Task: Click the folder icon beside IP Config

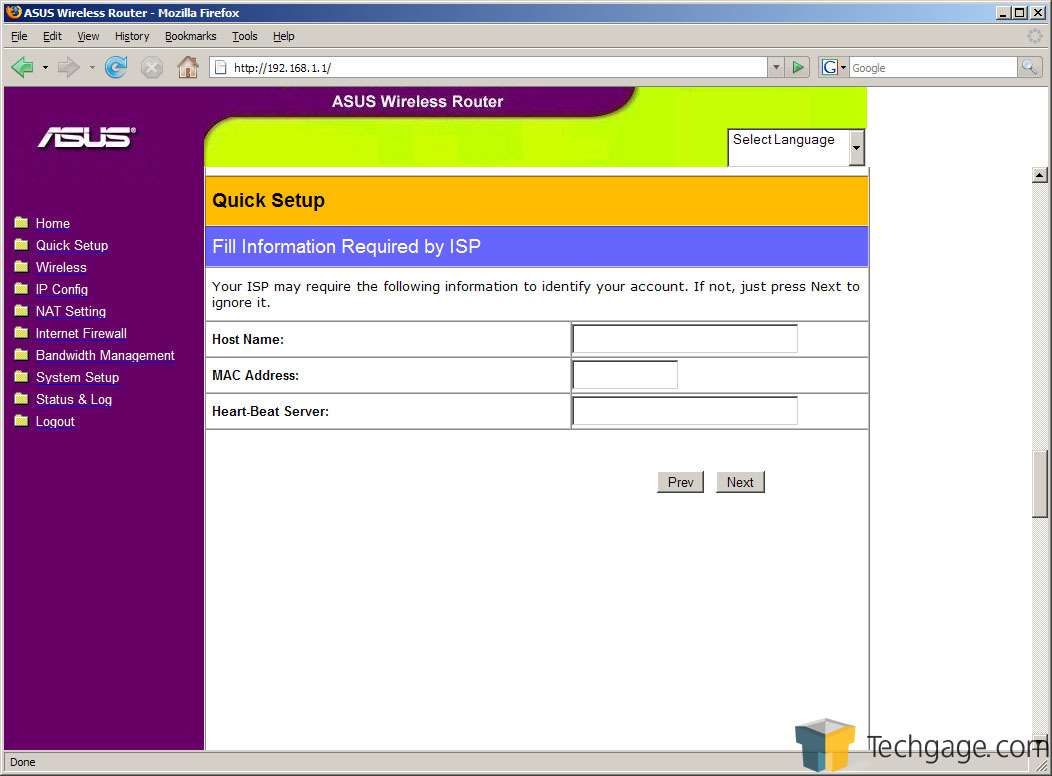Action: 21,288
